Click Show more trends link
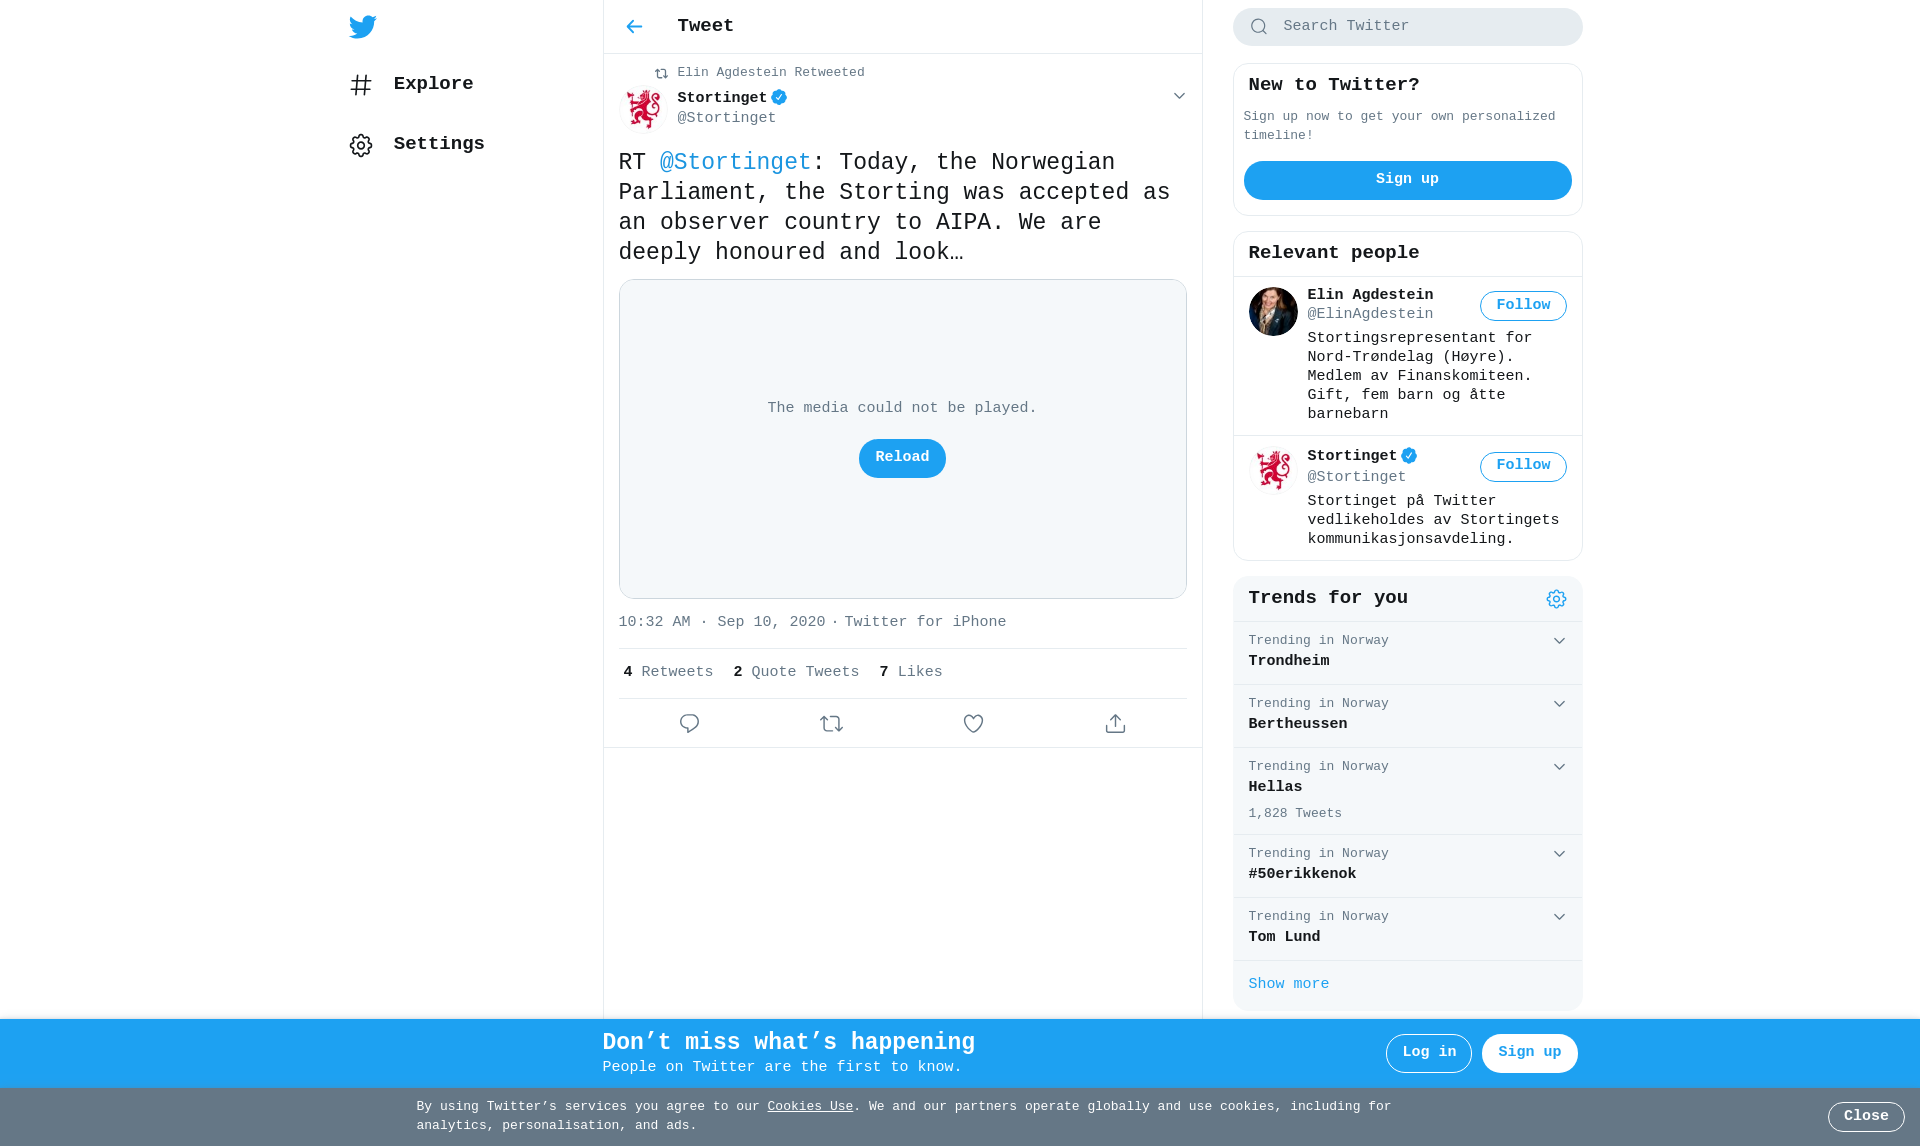The width and height of the screenshot is (1920, 1146). (1288, 985)
